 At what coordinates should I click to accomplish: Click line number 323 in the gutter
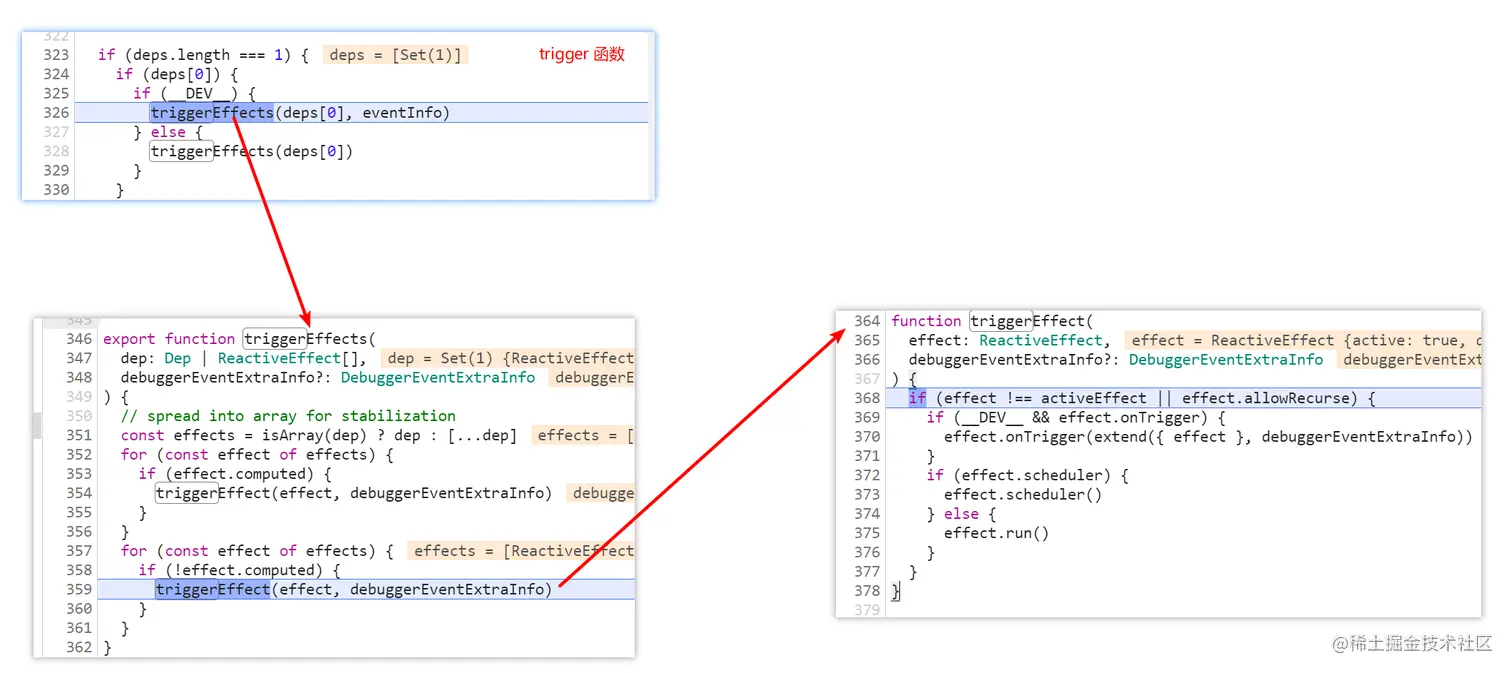[56, 55]
